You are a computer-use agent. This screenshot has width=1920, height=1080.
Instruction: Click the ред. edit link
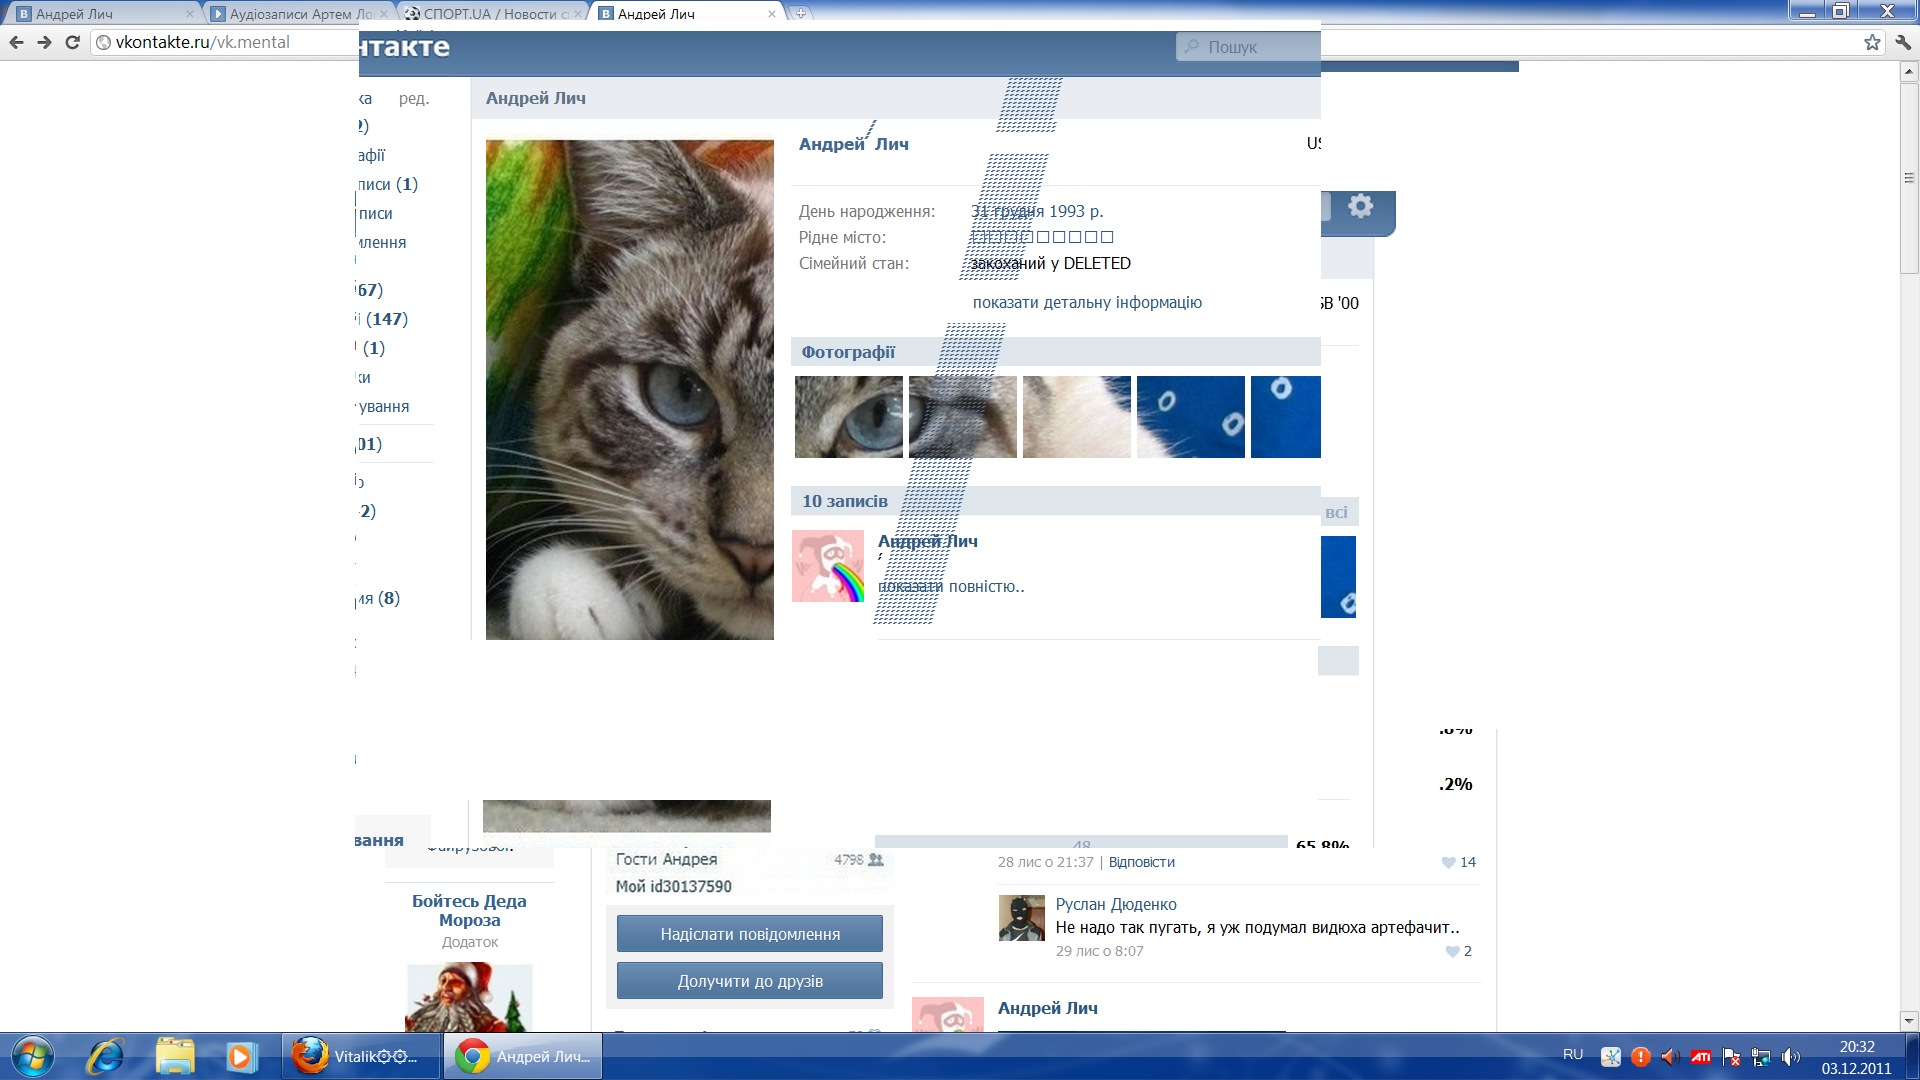click(414, 98)
